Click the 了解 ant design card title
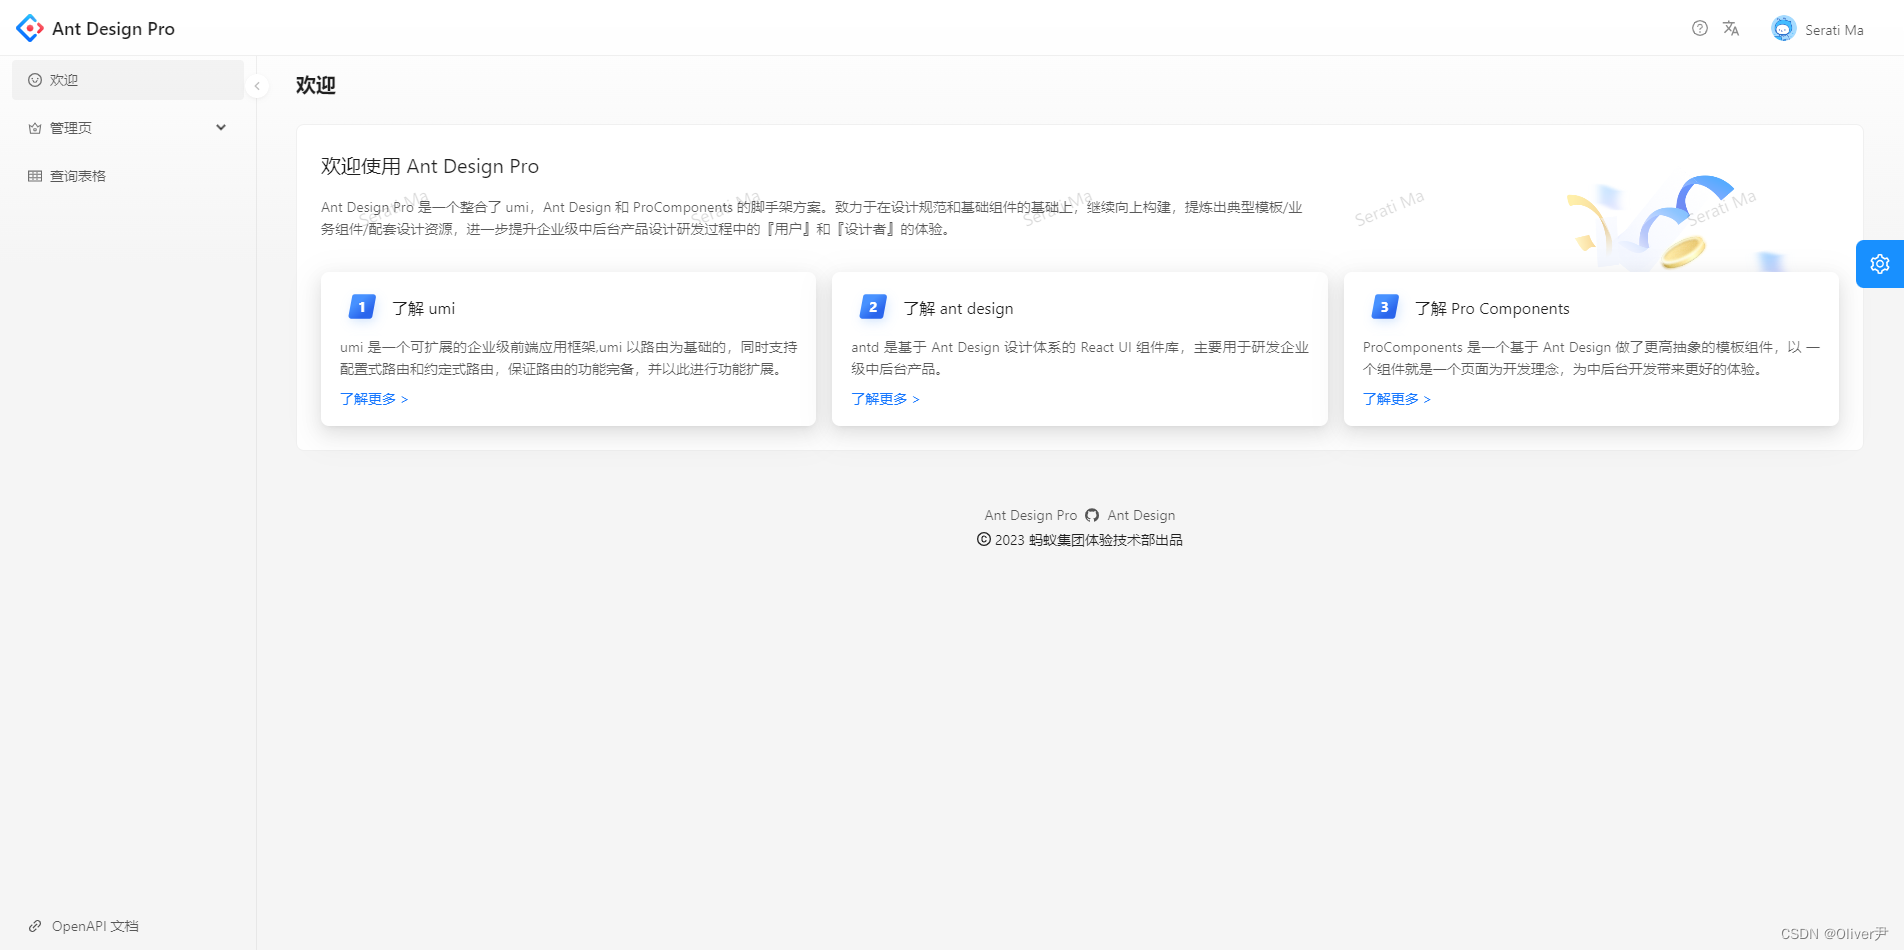The image size is (1904, 950). point(958,308)
